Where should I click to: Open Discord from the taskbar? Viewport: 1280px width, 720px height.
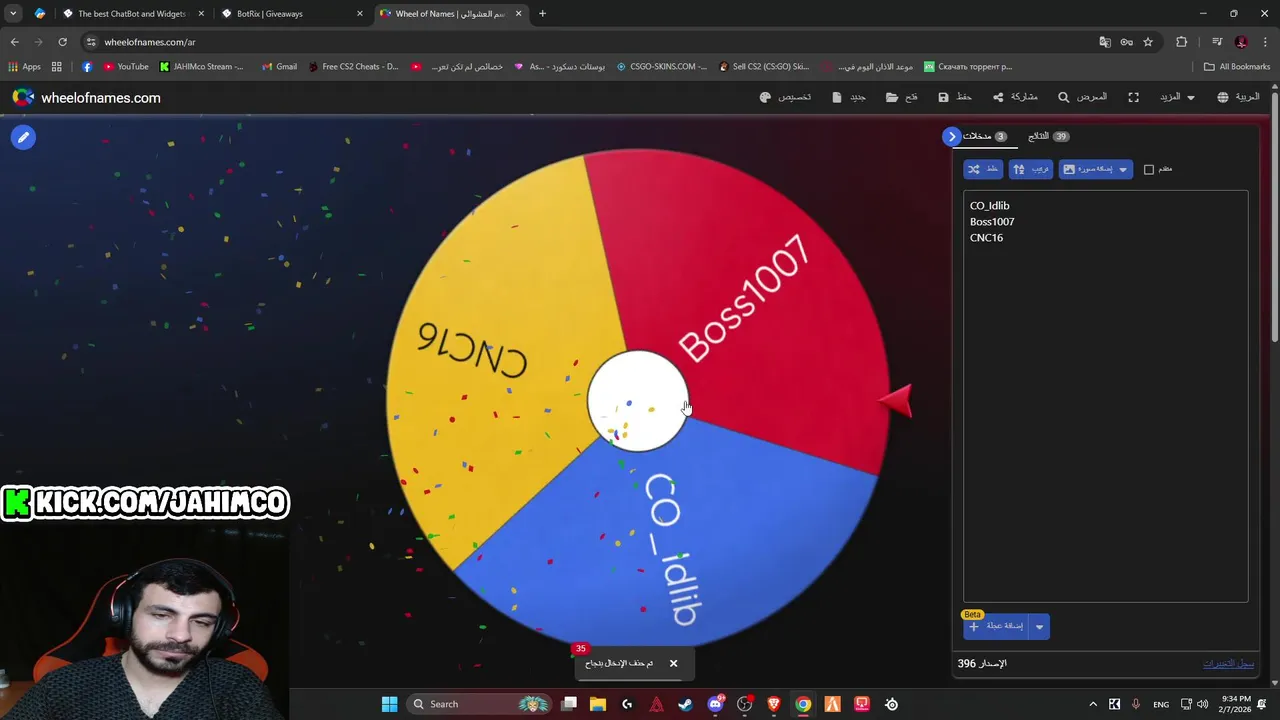click(x=715, y=704)
